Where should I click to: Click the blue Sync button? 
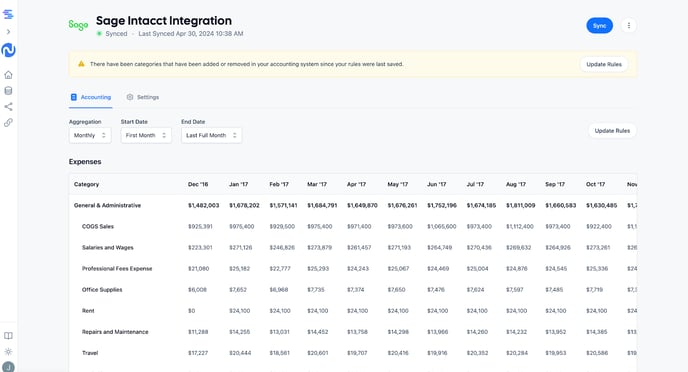coord(599,25)
